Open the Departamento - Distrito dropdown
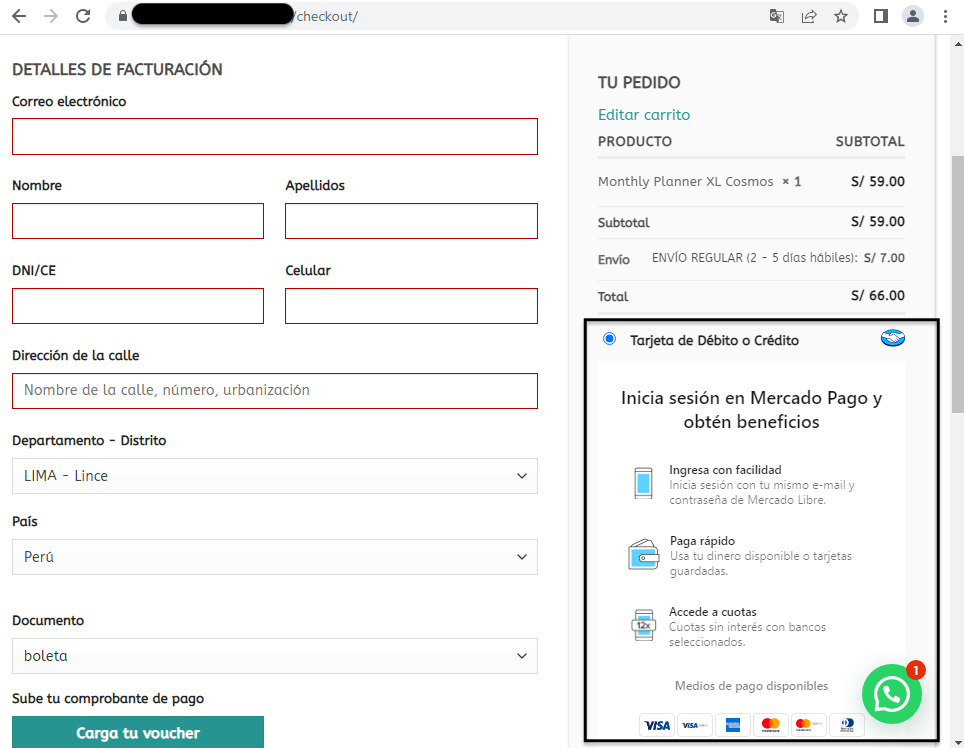 click(x=275, y=476)
